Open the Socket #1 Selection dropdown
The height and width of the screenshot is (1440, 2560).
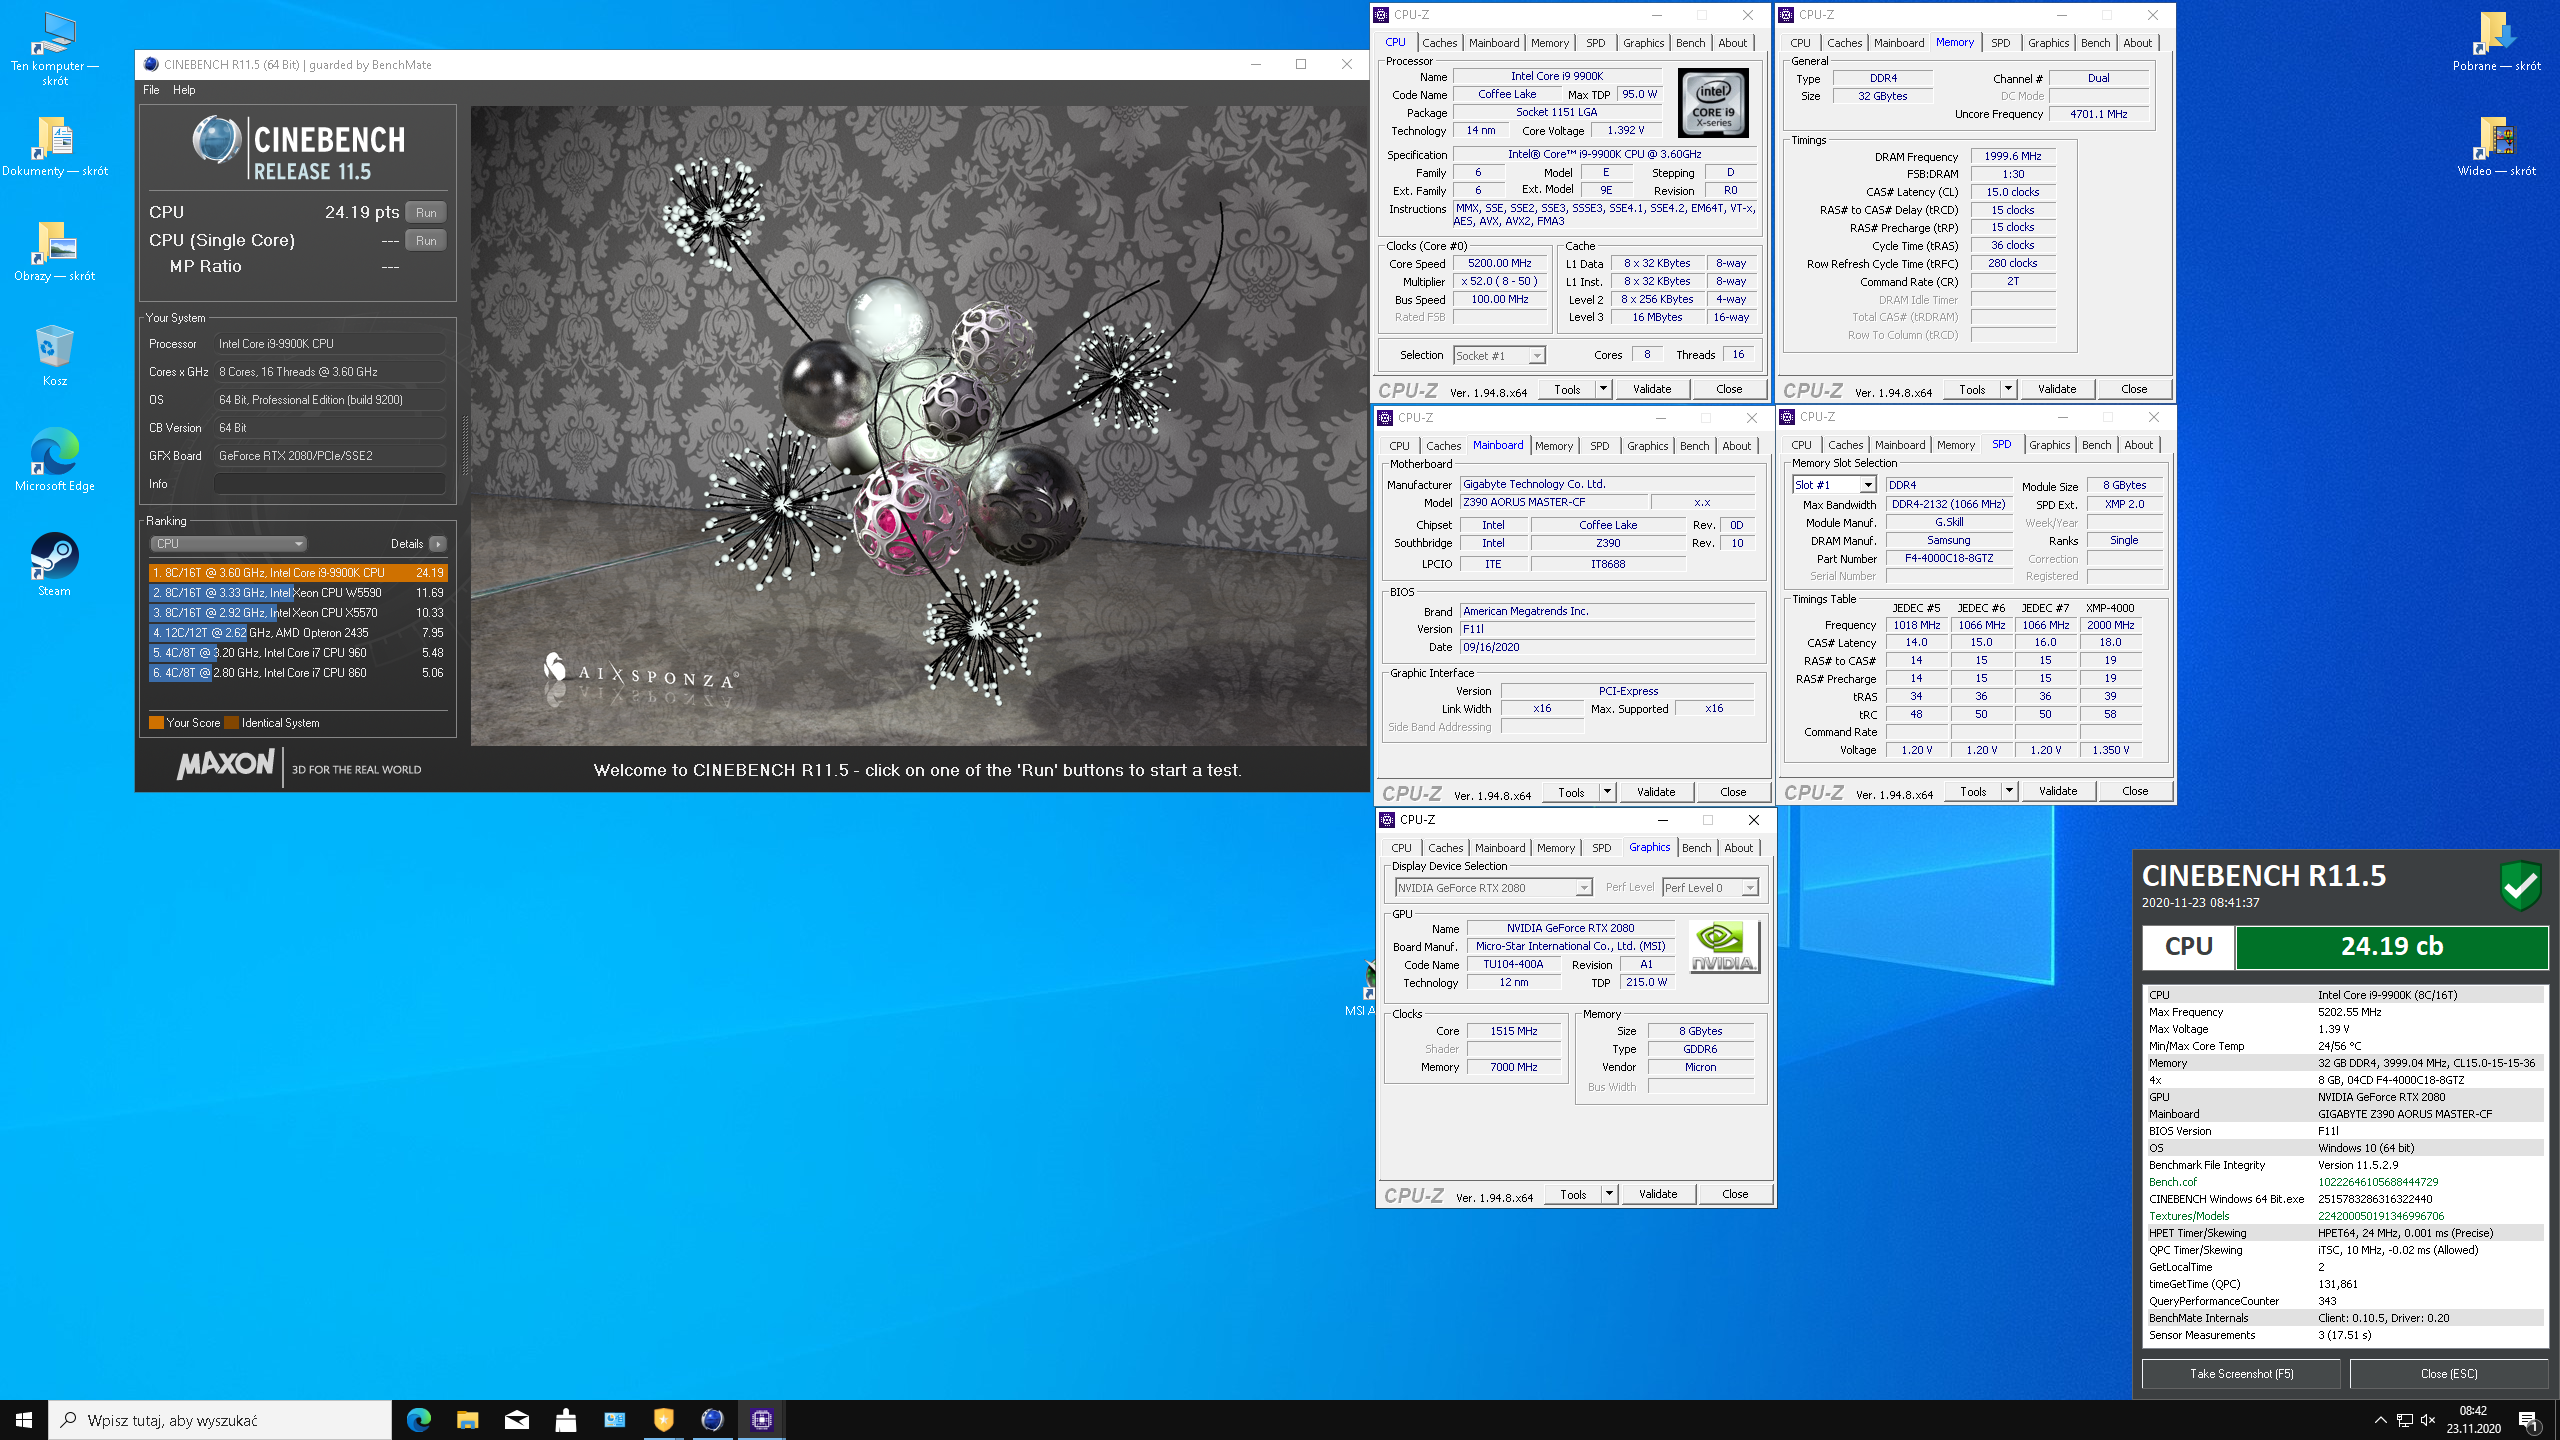pos(1499,355)
